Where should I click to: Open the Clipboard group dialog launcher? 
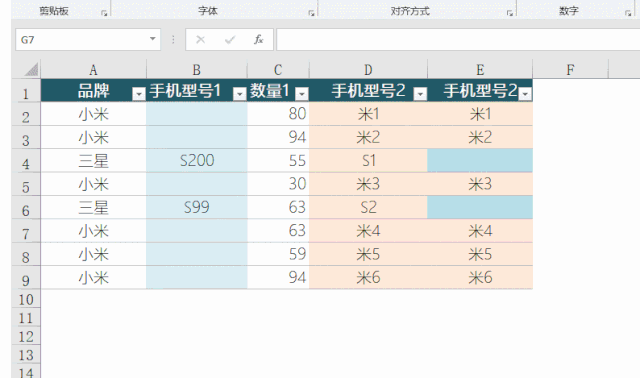104,13
